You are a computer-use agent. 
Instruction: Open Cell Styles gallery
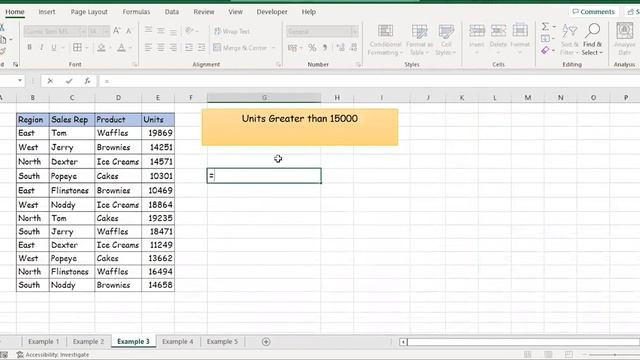(x=446, y=40)
